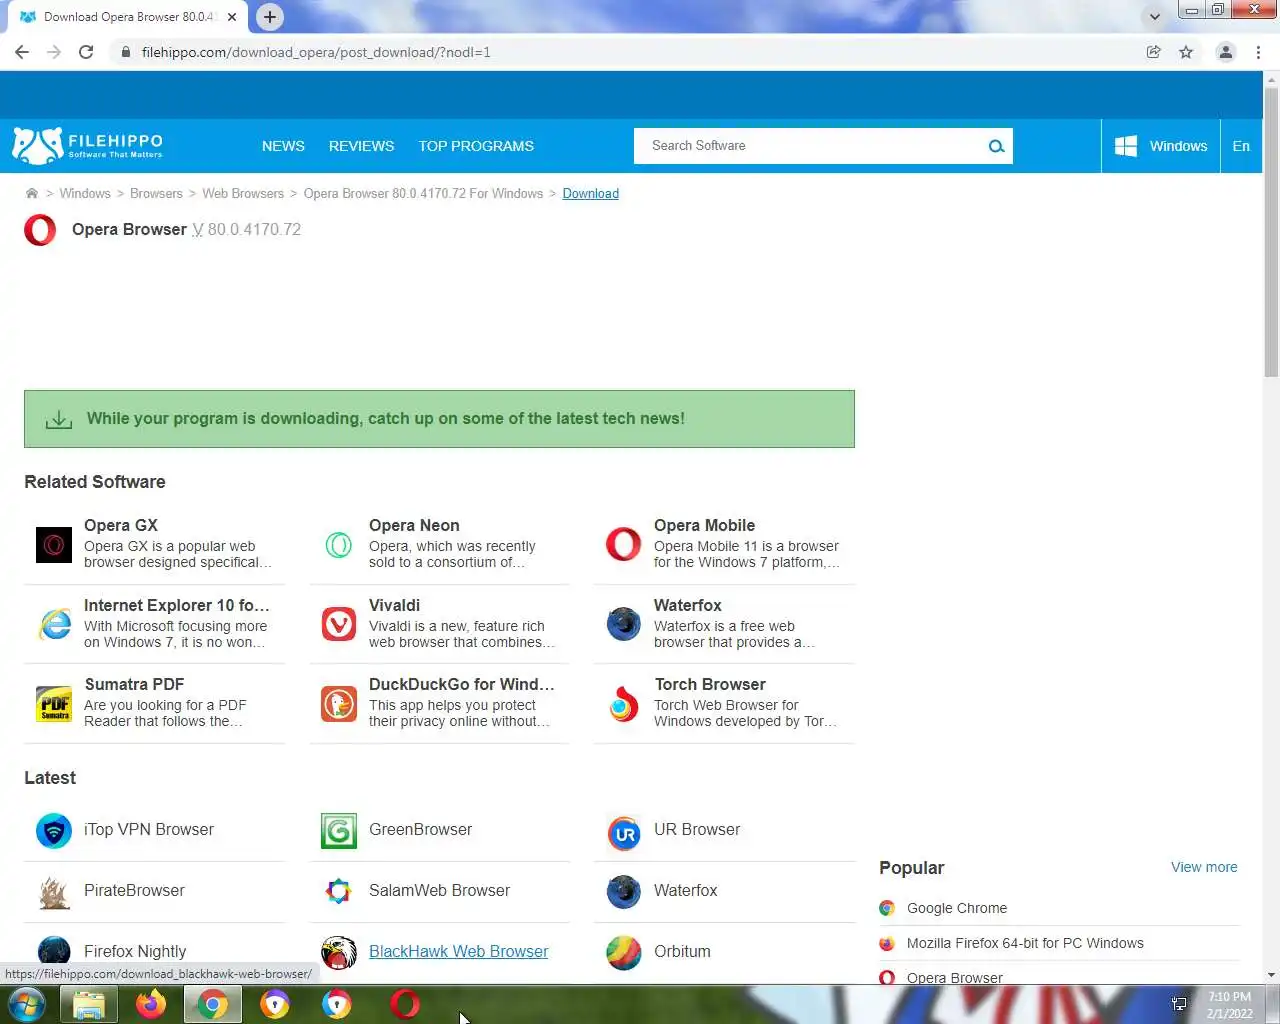Click the Vivaldi icon
Viewport: 1280px width, 1024px height.
pyautogui.click(x=339, y=624)
